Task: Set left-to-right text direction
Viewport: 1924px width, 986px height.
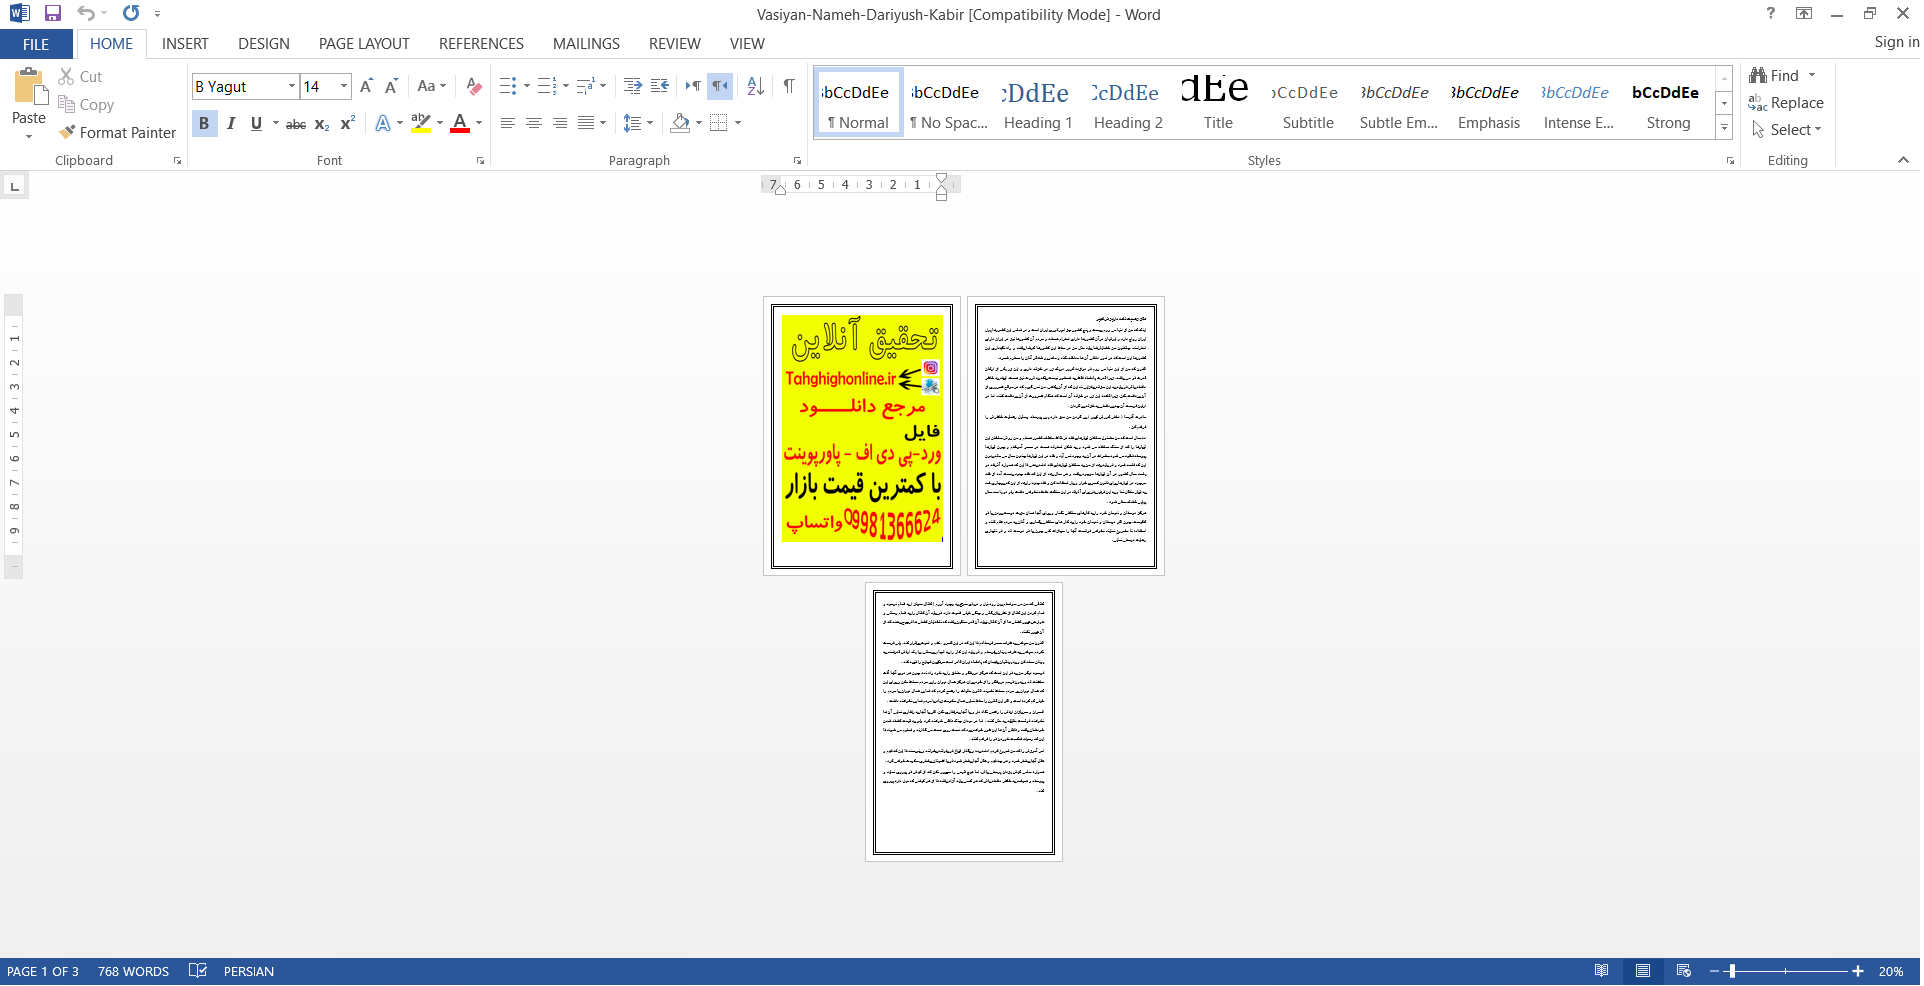Action: tap(692, 86)
